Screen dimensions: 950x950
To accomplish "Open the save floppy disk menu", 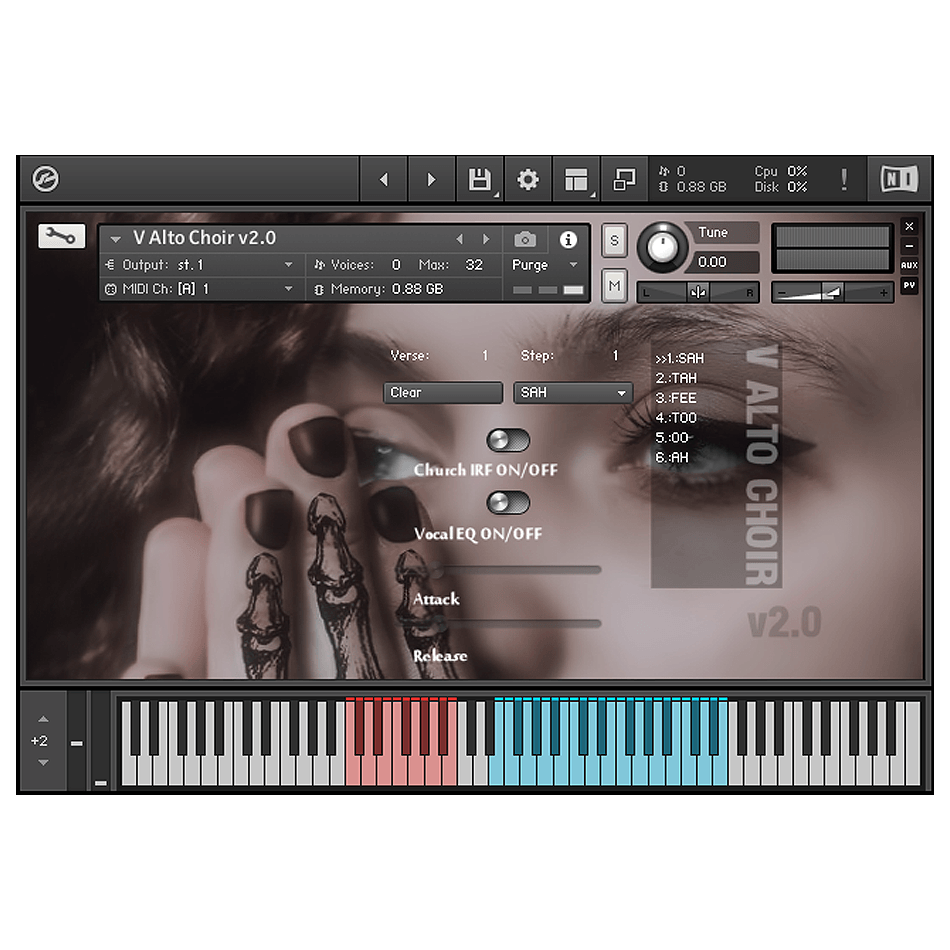I will (x=479, y=179).
